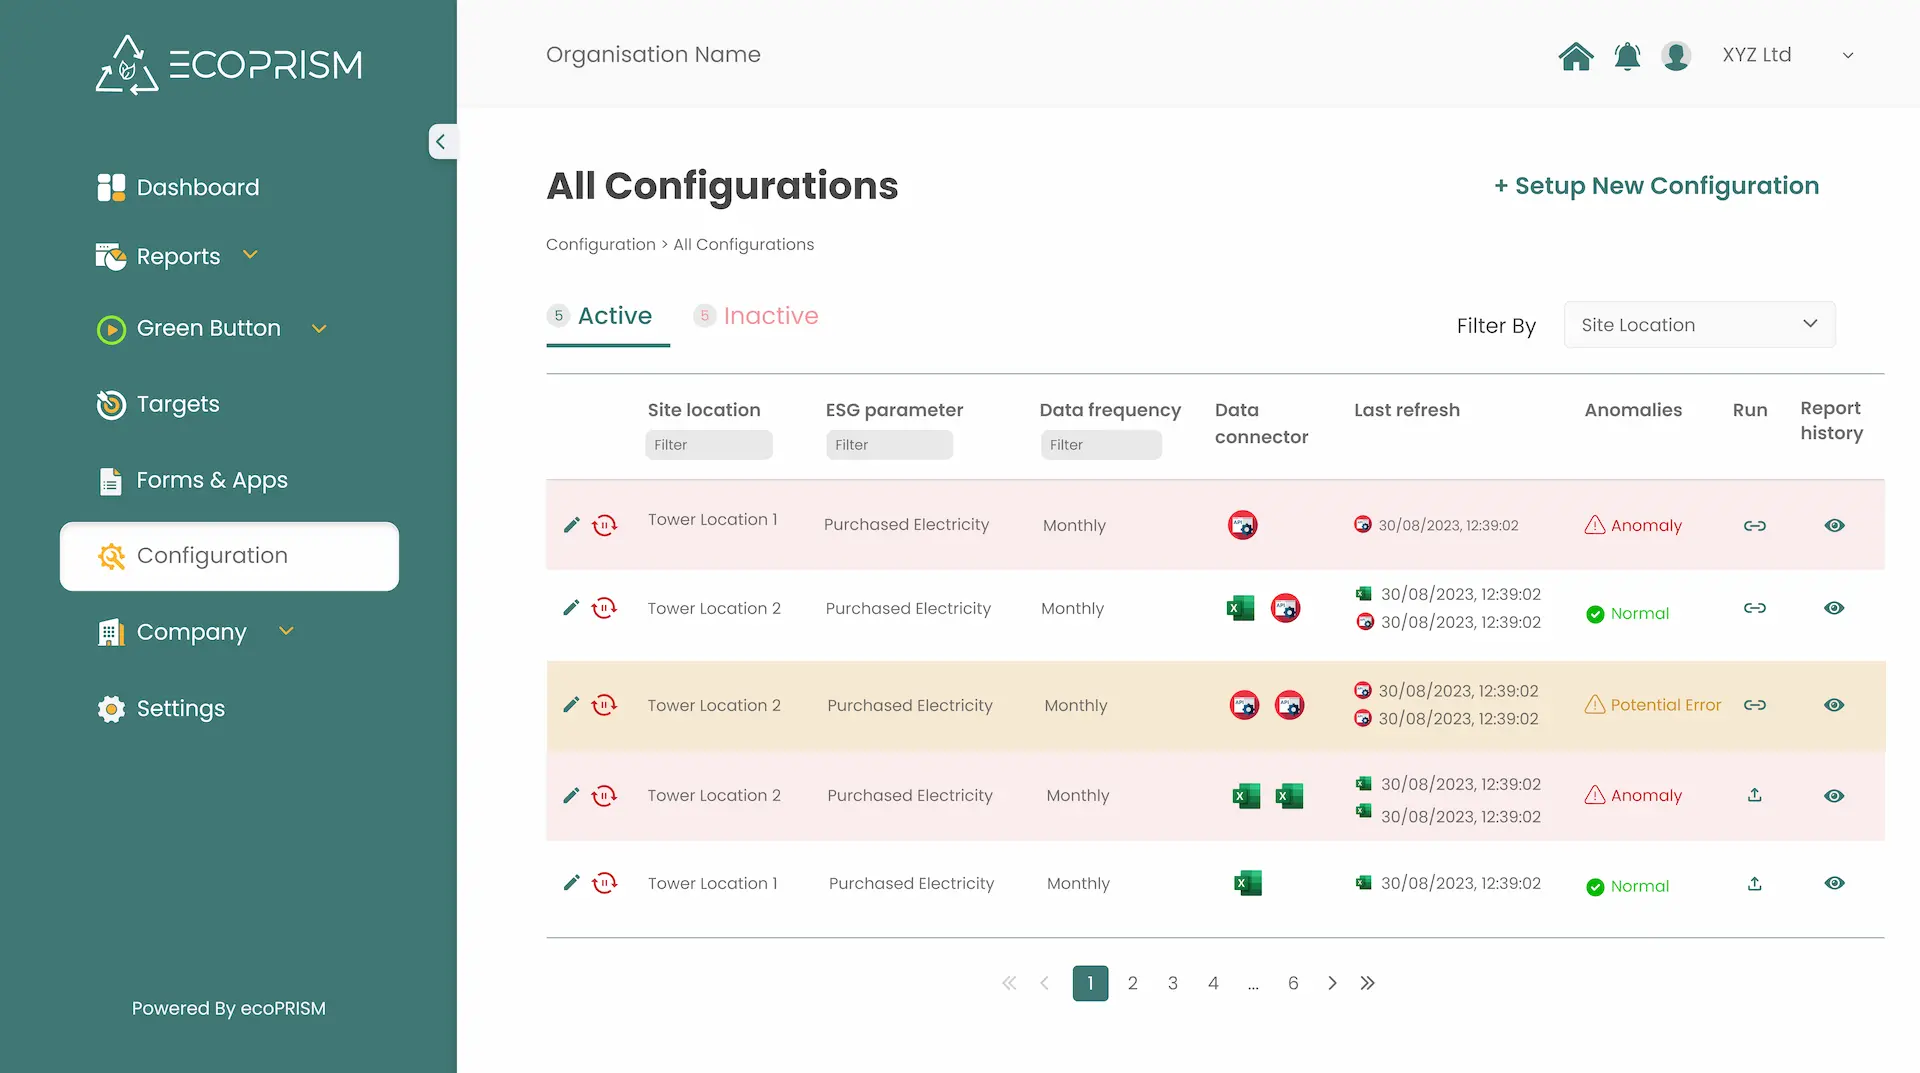Edit the first Tower Location 1 row
This screenshot has width=1920, height=1073.
coord(571,525)
